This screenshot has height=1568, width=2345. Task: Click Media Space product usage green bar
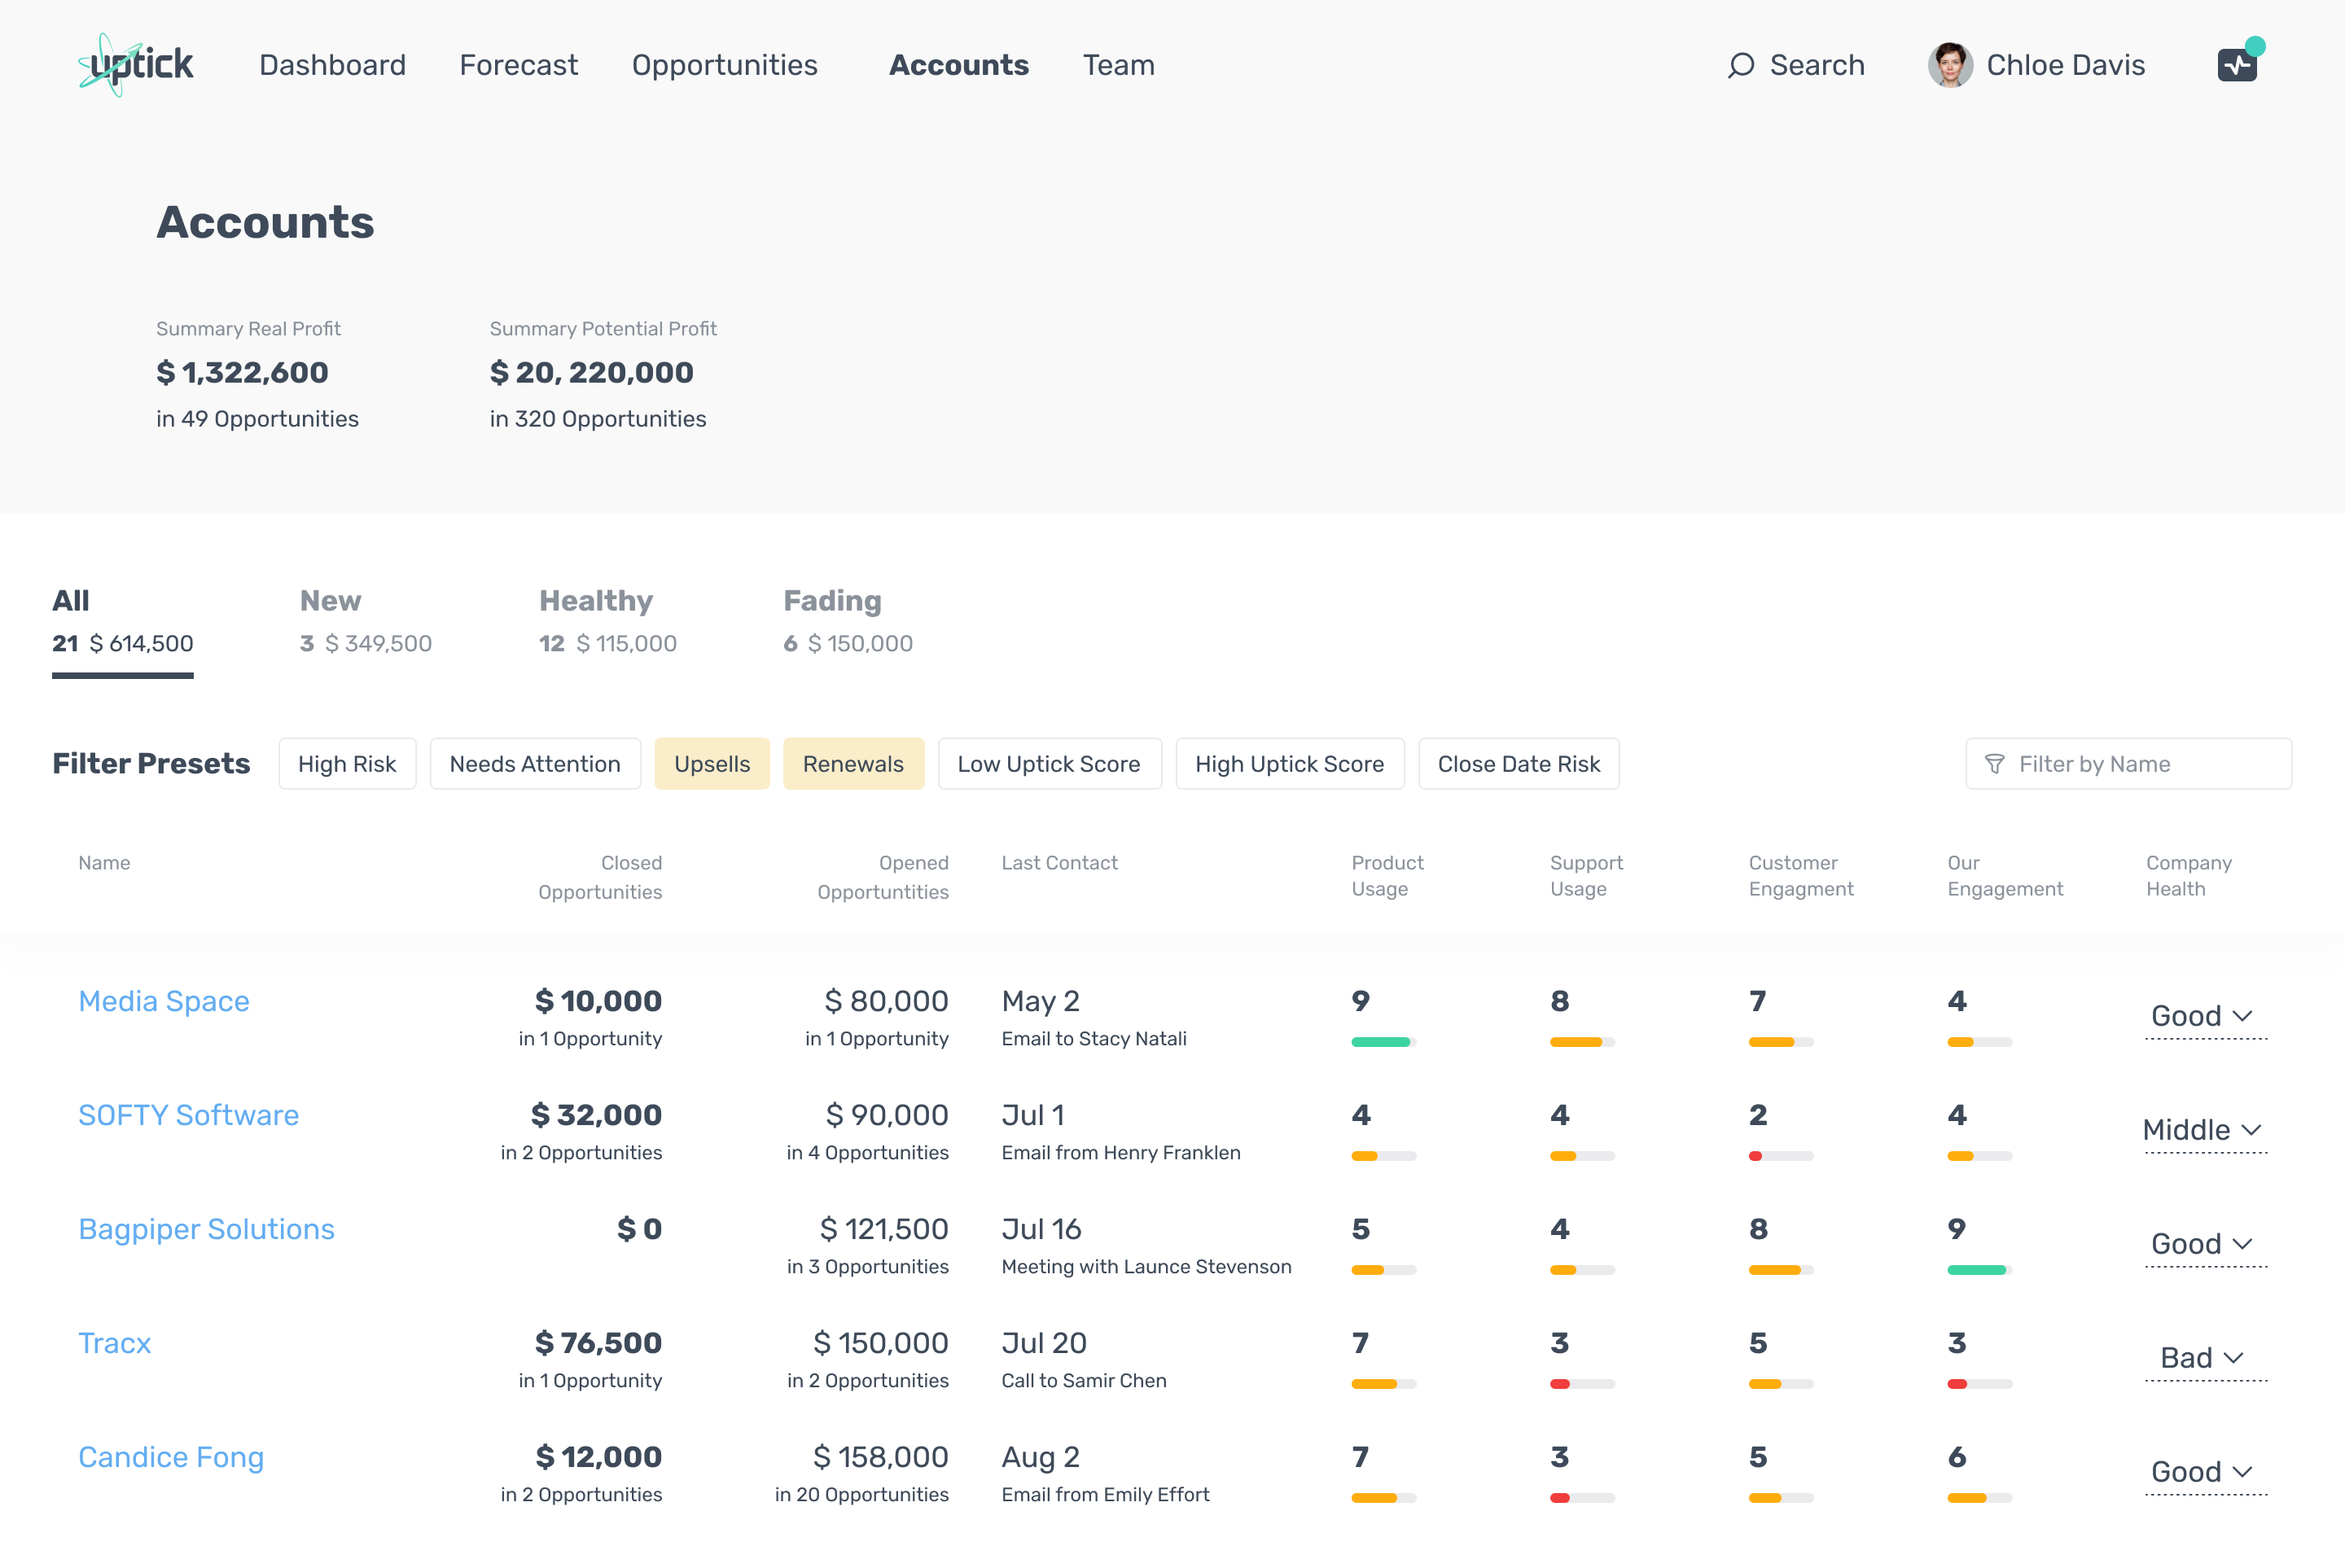[1381, 1042]
